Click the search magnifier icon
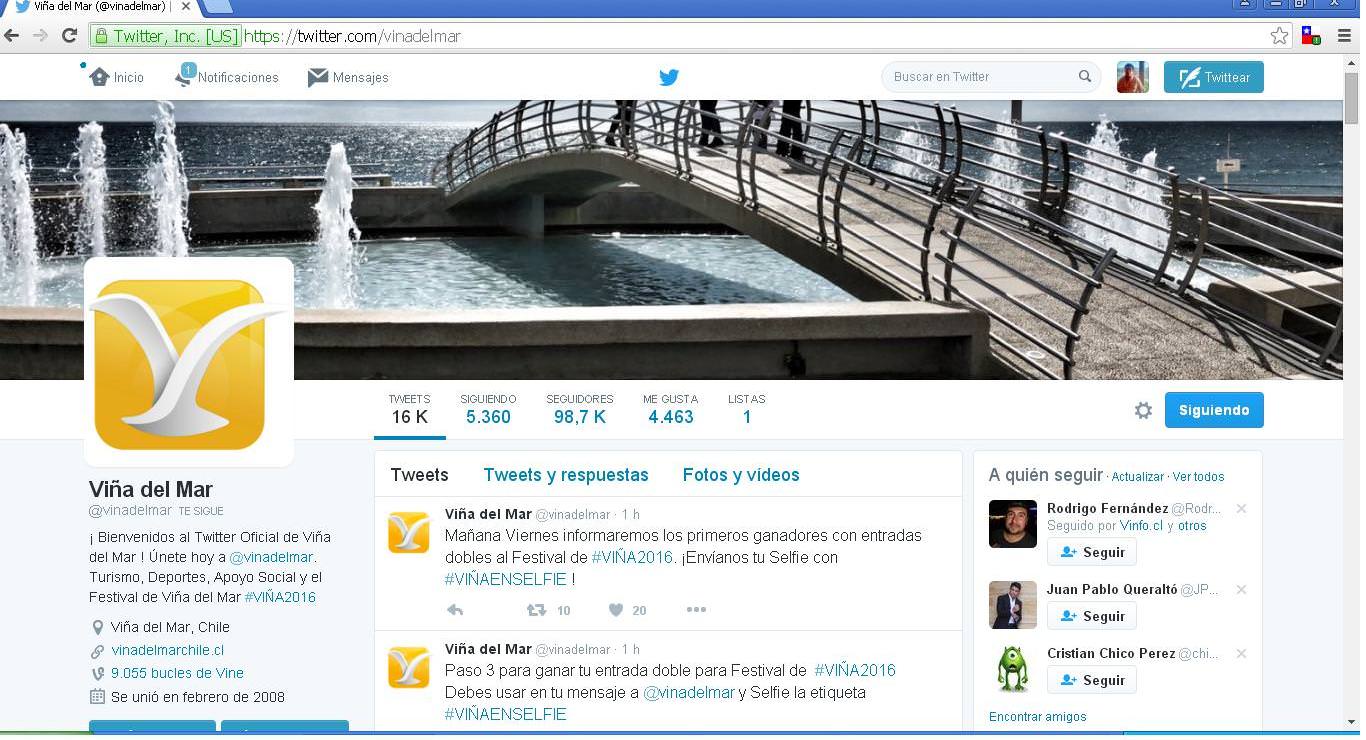Viewport: 1366px width, 740px height. [1085, 77]
